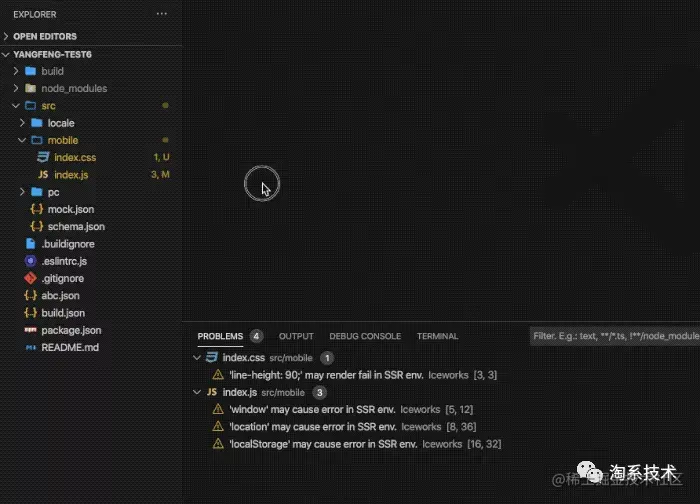Expand the Open Editors section
Viewport: 700px width, 504px height.
point(6,36)
